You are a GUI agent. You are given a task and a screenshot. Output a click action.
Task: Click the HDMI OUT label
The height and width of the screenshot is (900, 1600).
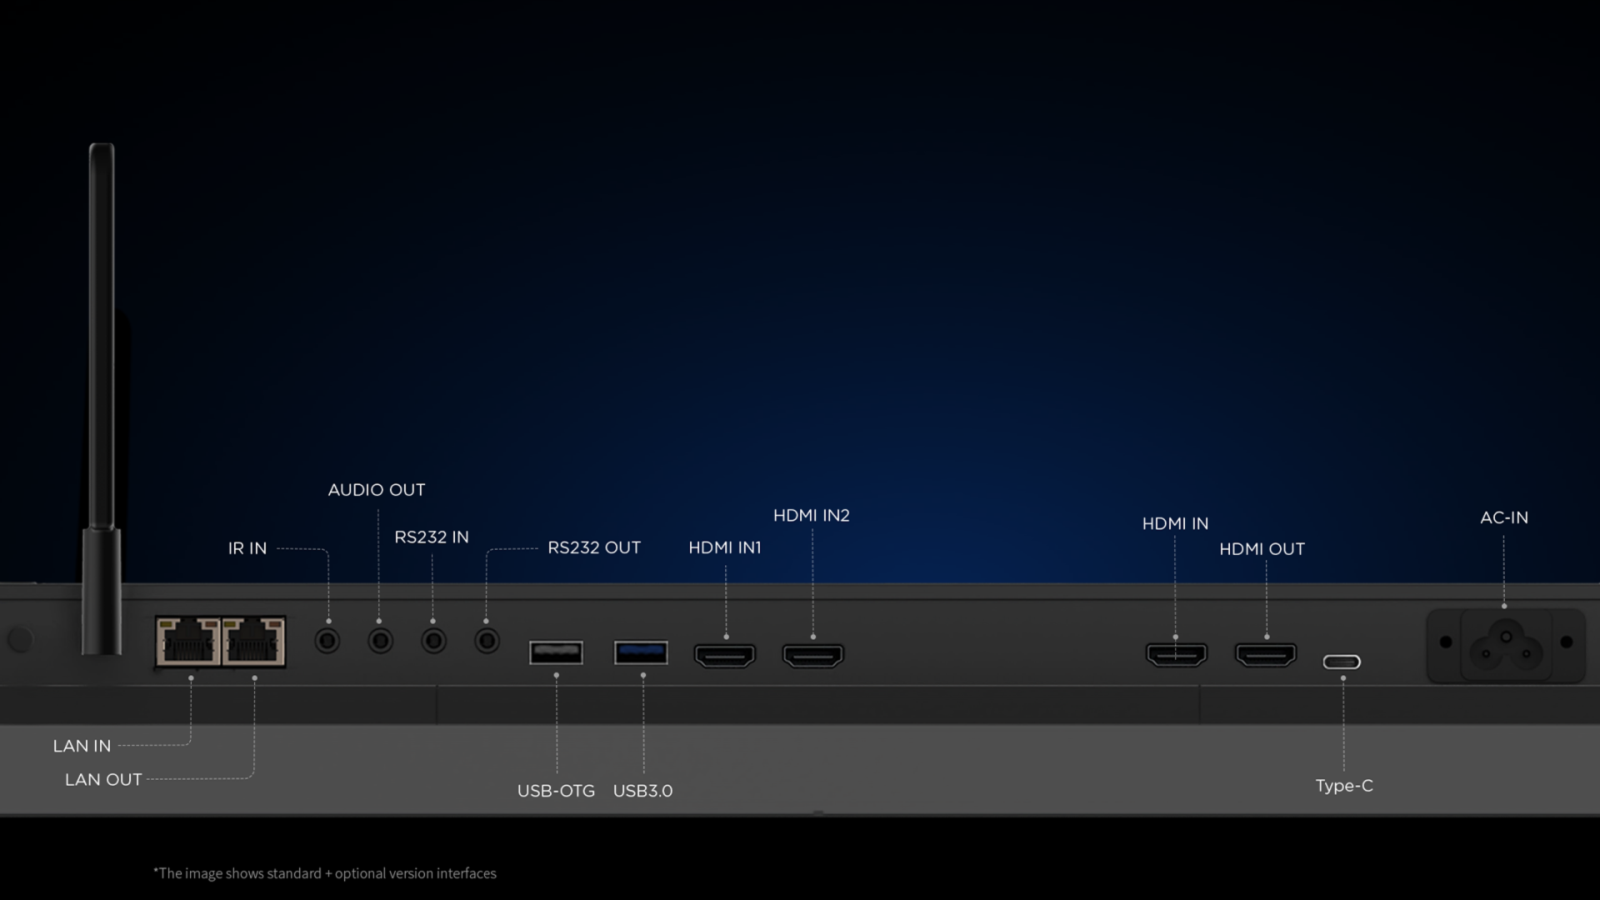tap(1262, 549)
